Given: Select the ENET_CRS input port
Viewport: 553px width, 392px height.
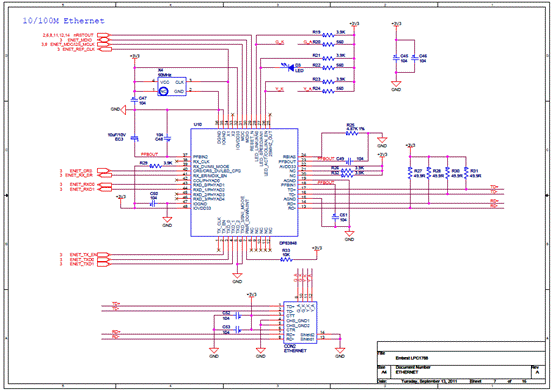Looking at the screenshot, I should 103,171.
